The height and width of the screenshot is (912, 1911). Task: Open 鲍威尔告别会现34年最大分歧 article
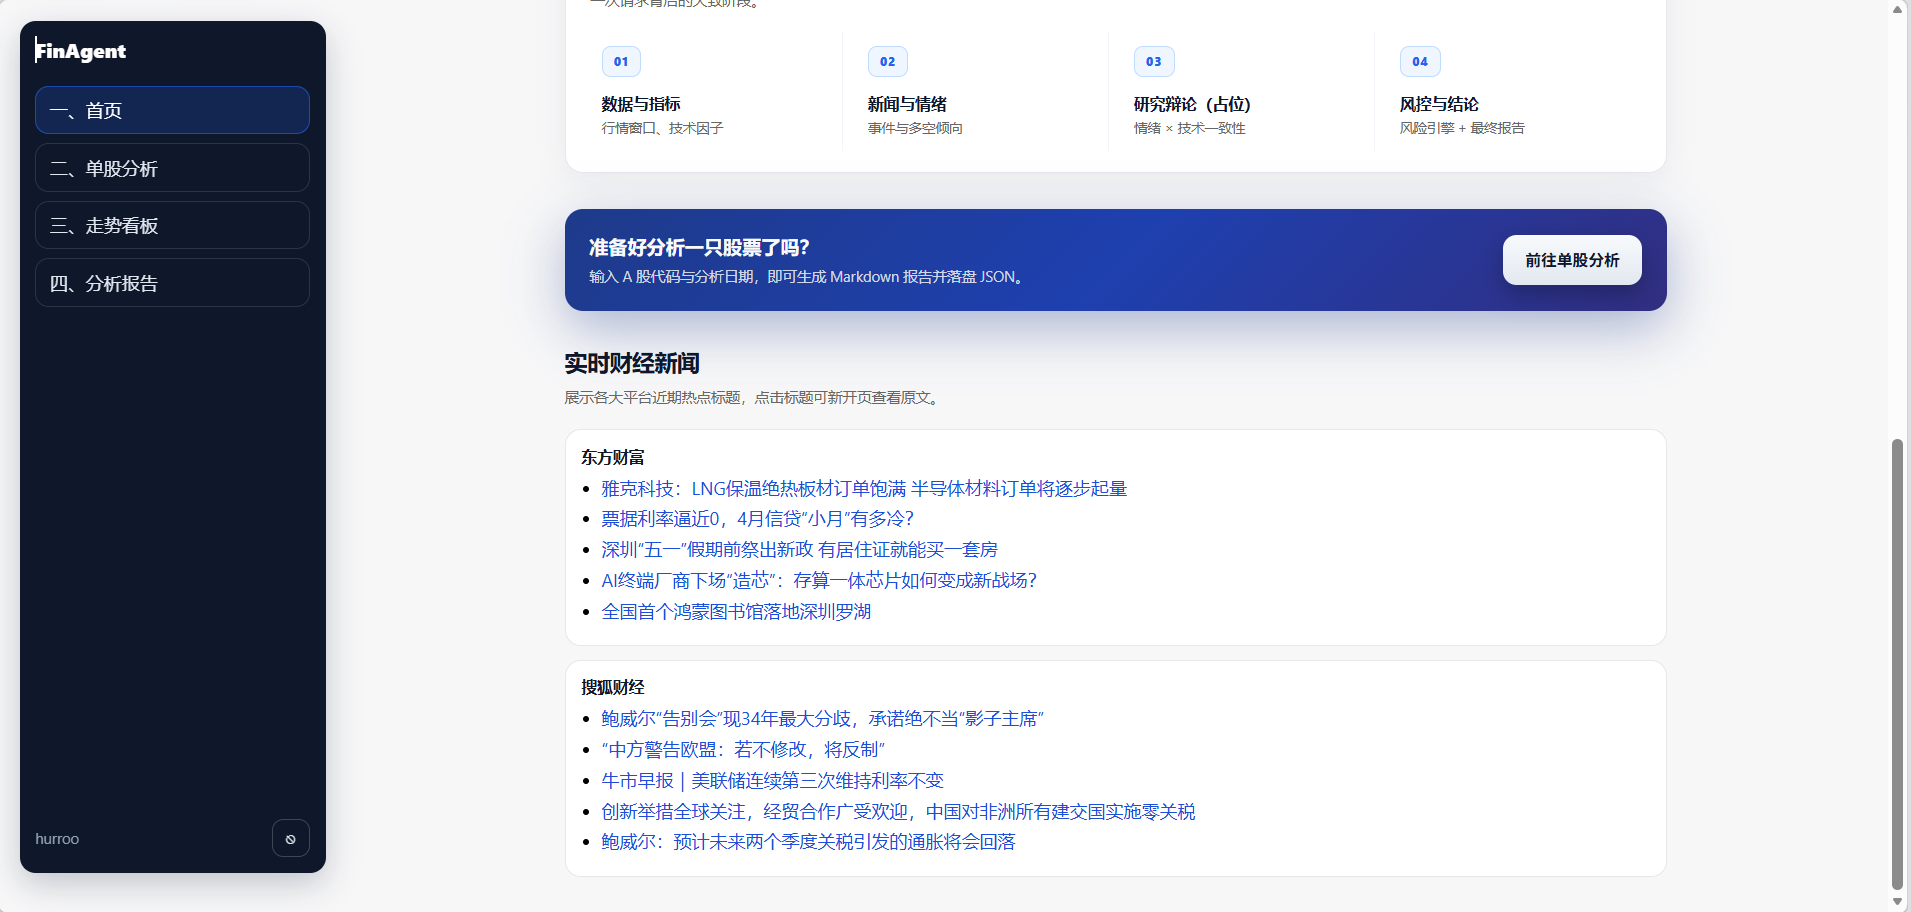click(x=822, y=718)
